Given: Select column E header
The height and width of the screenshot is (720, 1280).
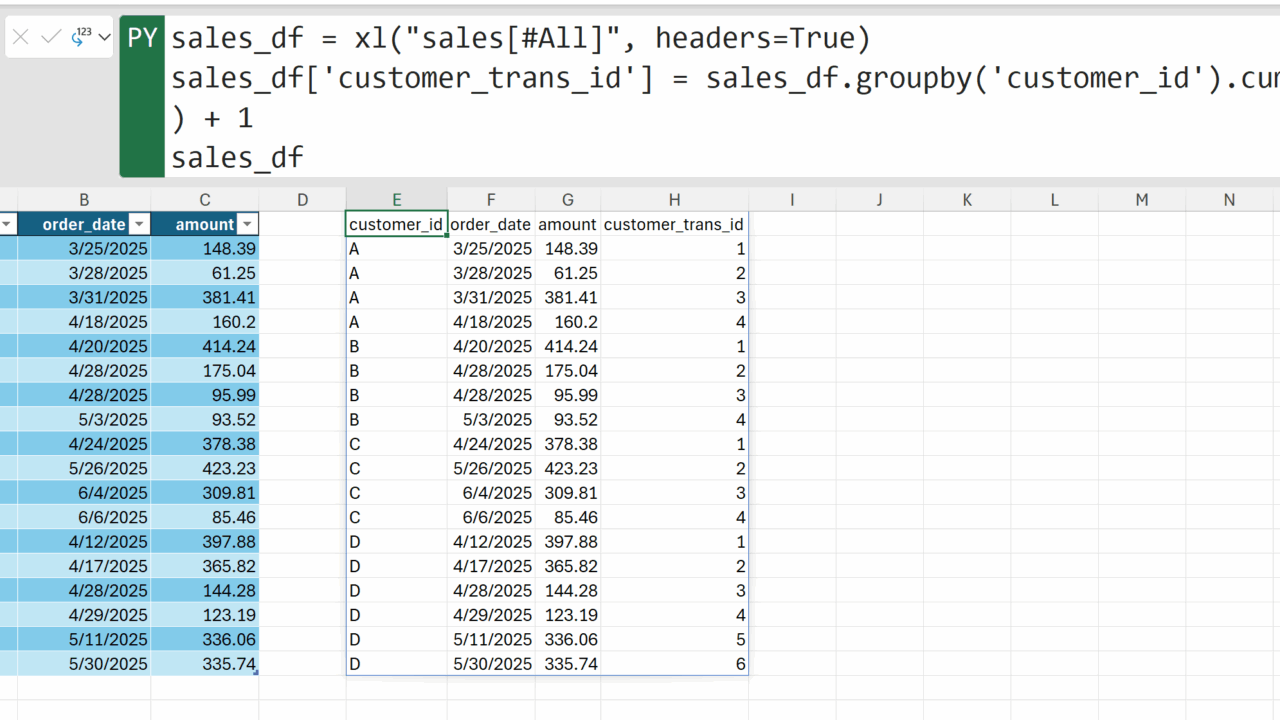Looking at the screenshot, I should click(x=397, y=200).
